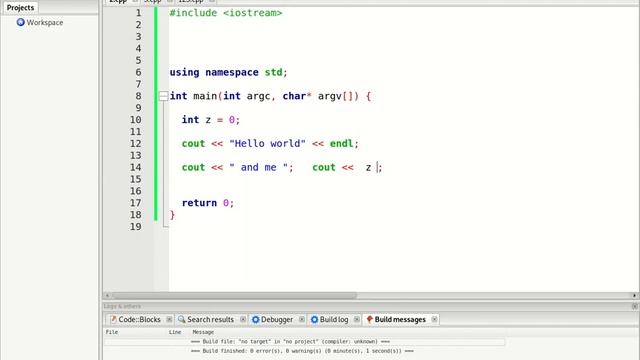This screenshot has width=640, height=360.
Task: Click the " and me " string literal
Action: [x=258, y=167]
